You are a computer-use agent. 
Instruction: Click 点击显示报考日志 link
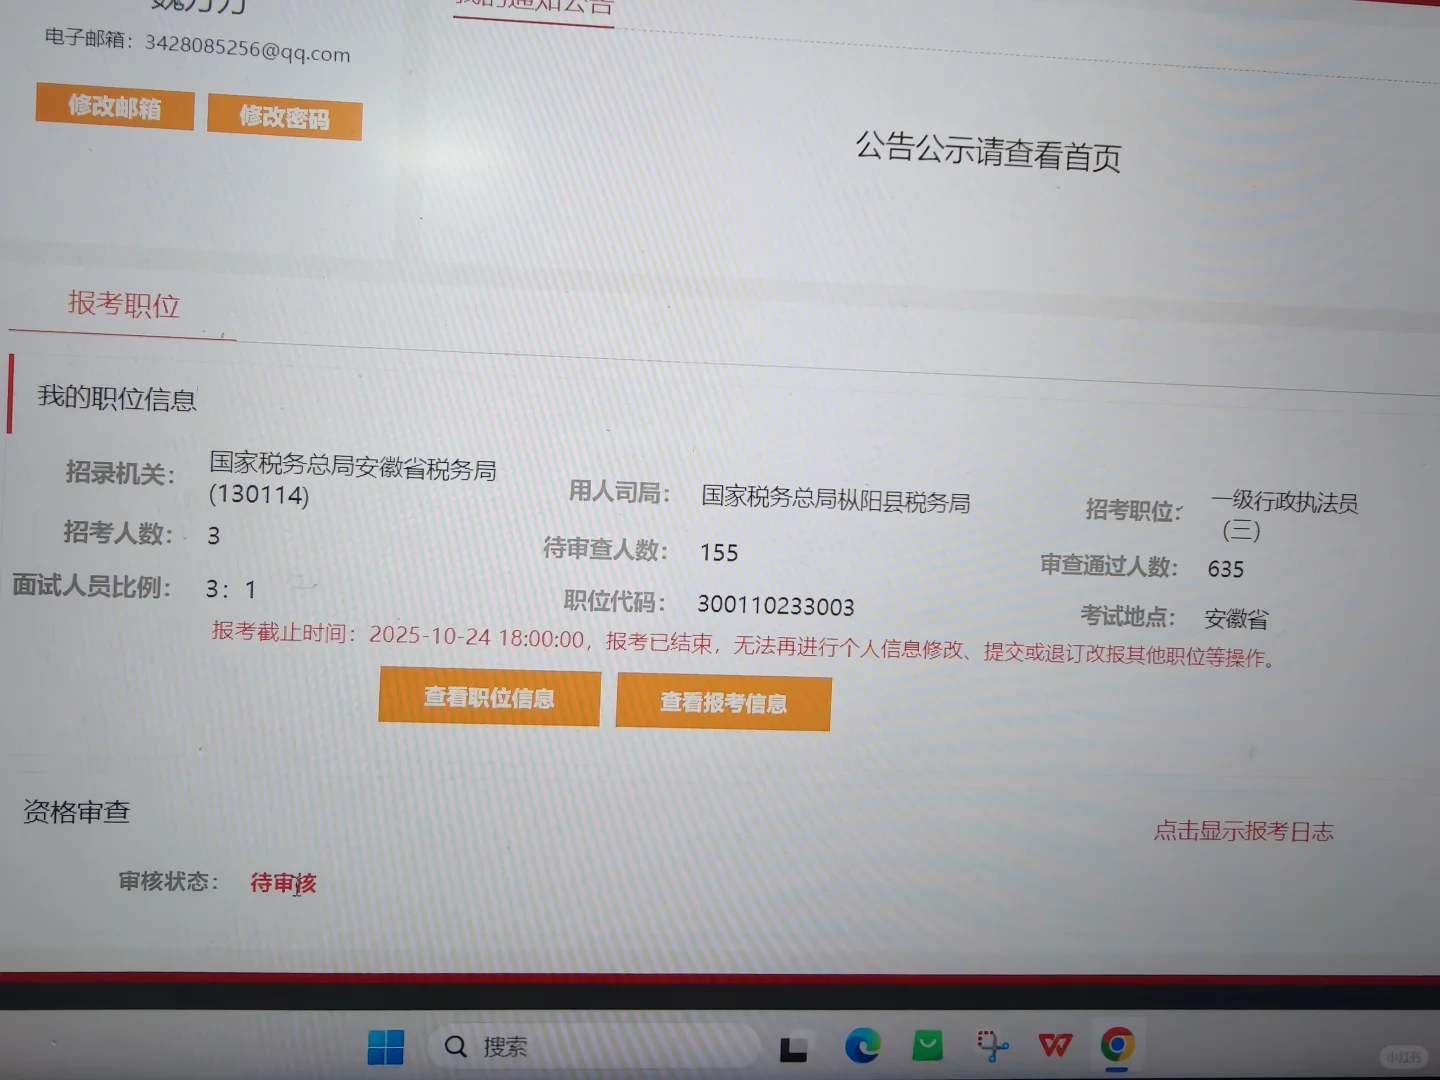coord(1242,830)
